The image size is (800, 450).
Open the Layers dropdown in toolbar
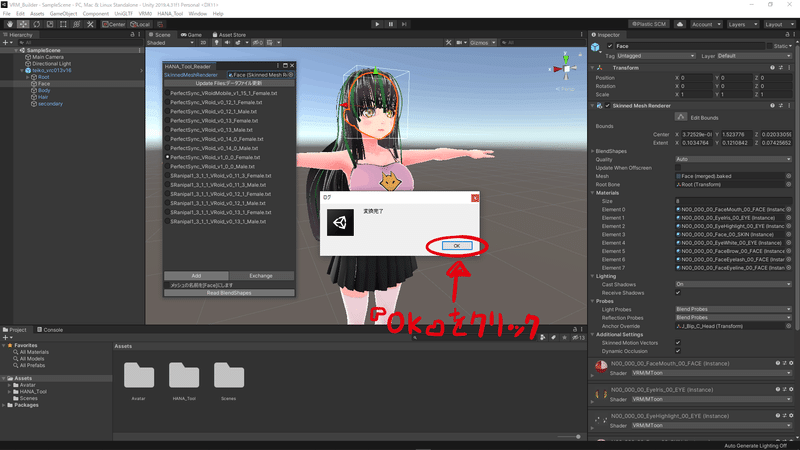tap(741, 24)
